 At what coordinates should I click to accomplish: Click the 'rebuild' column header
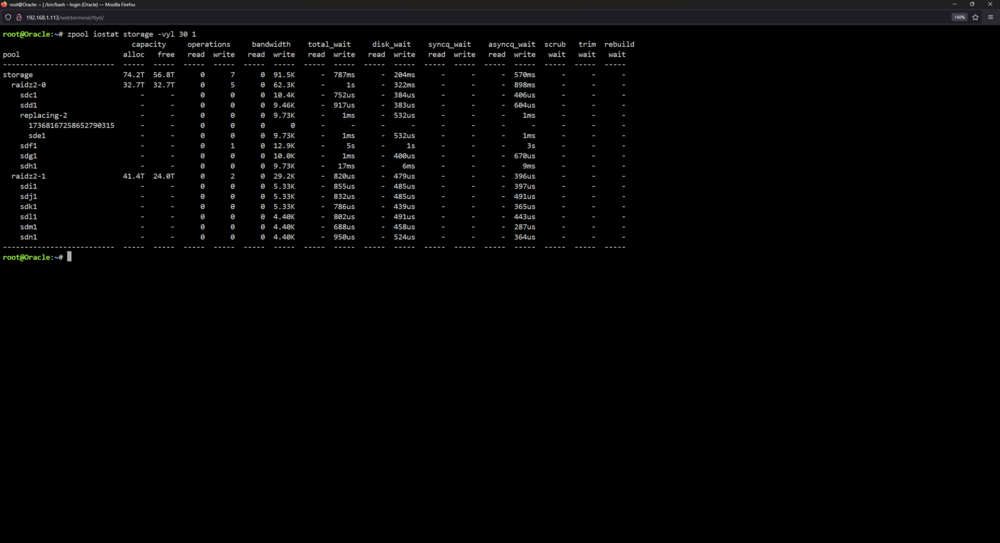[x=619, y=45]
